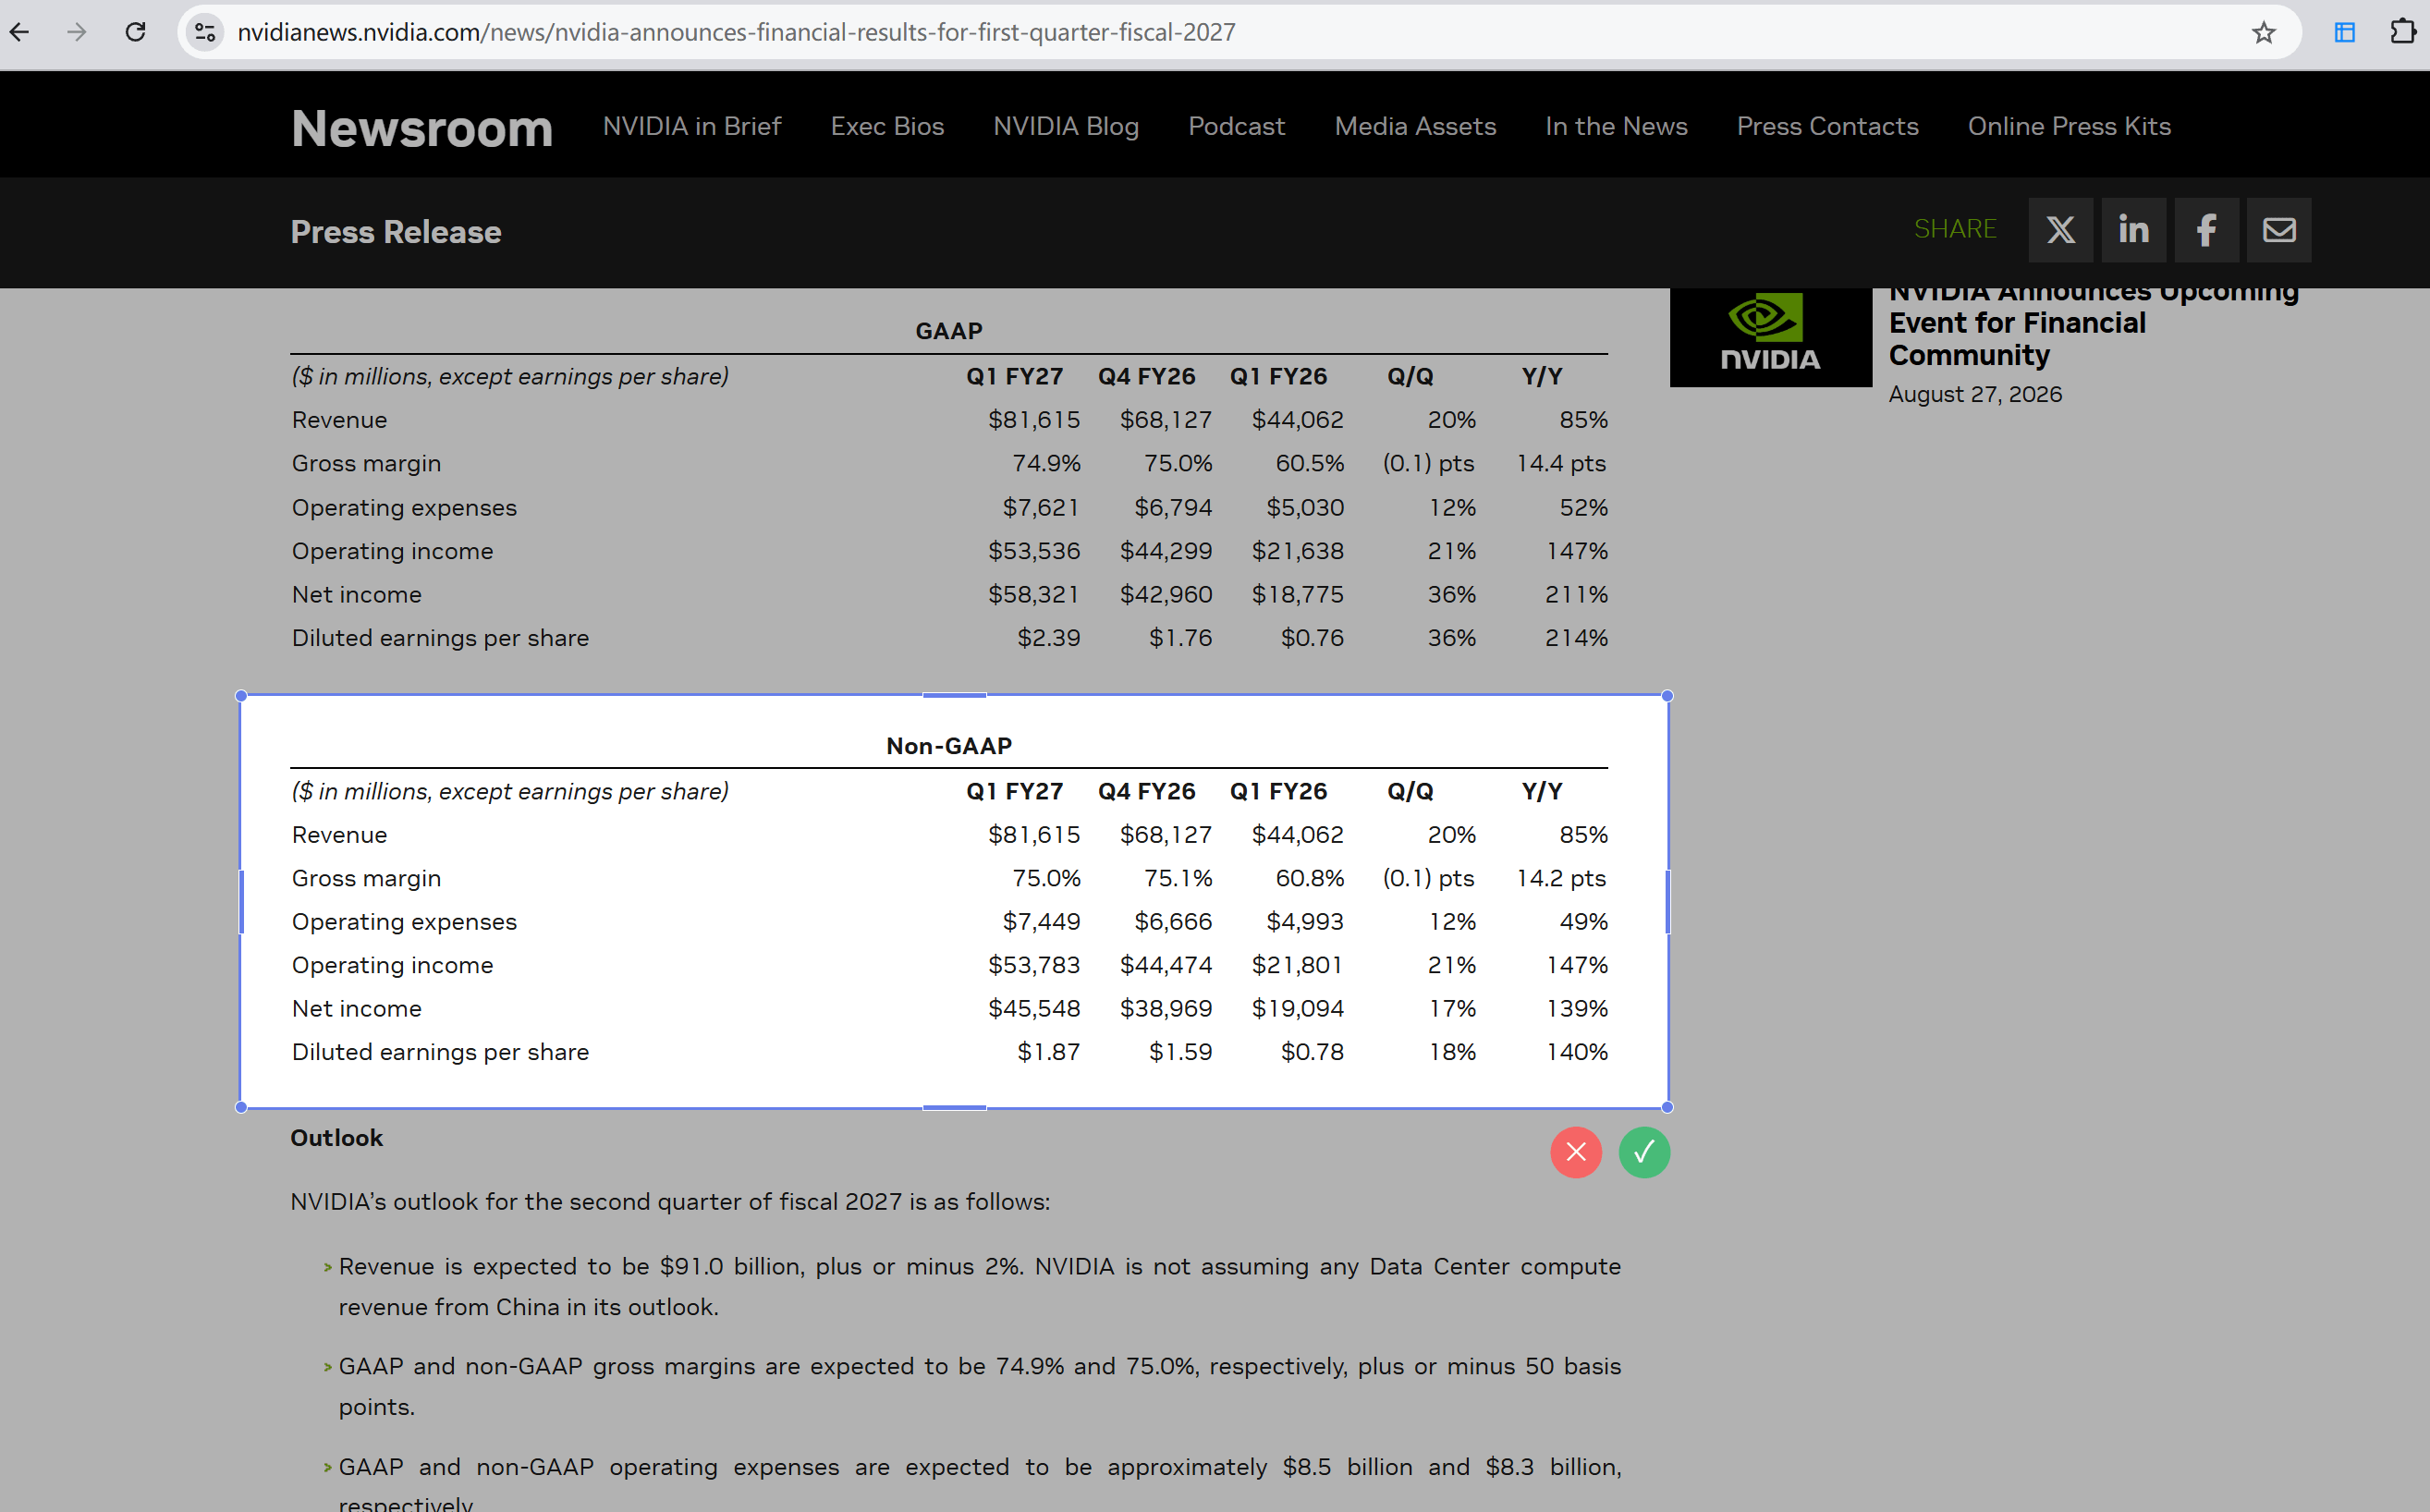
Task: Reload the current page
Action: click(x=135, y=32)
